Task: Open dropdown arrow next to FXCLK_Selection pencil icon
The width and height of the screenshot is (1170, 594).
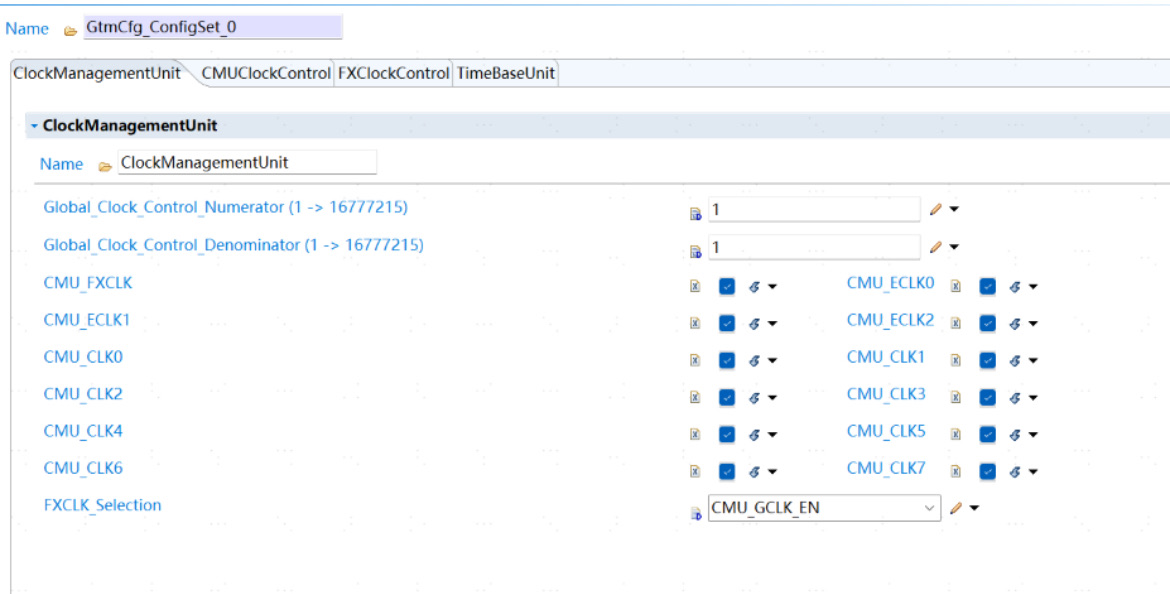Action: pyautogui.click(x=974, y=508)
